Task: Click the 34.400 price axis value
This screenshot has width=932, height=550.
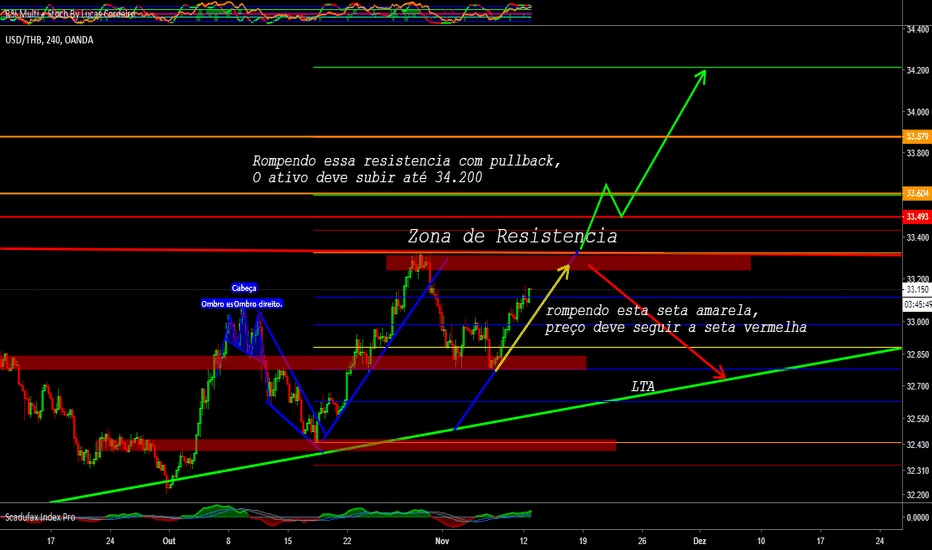Action: tap(918, 29)
